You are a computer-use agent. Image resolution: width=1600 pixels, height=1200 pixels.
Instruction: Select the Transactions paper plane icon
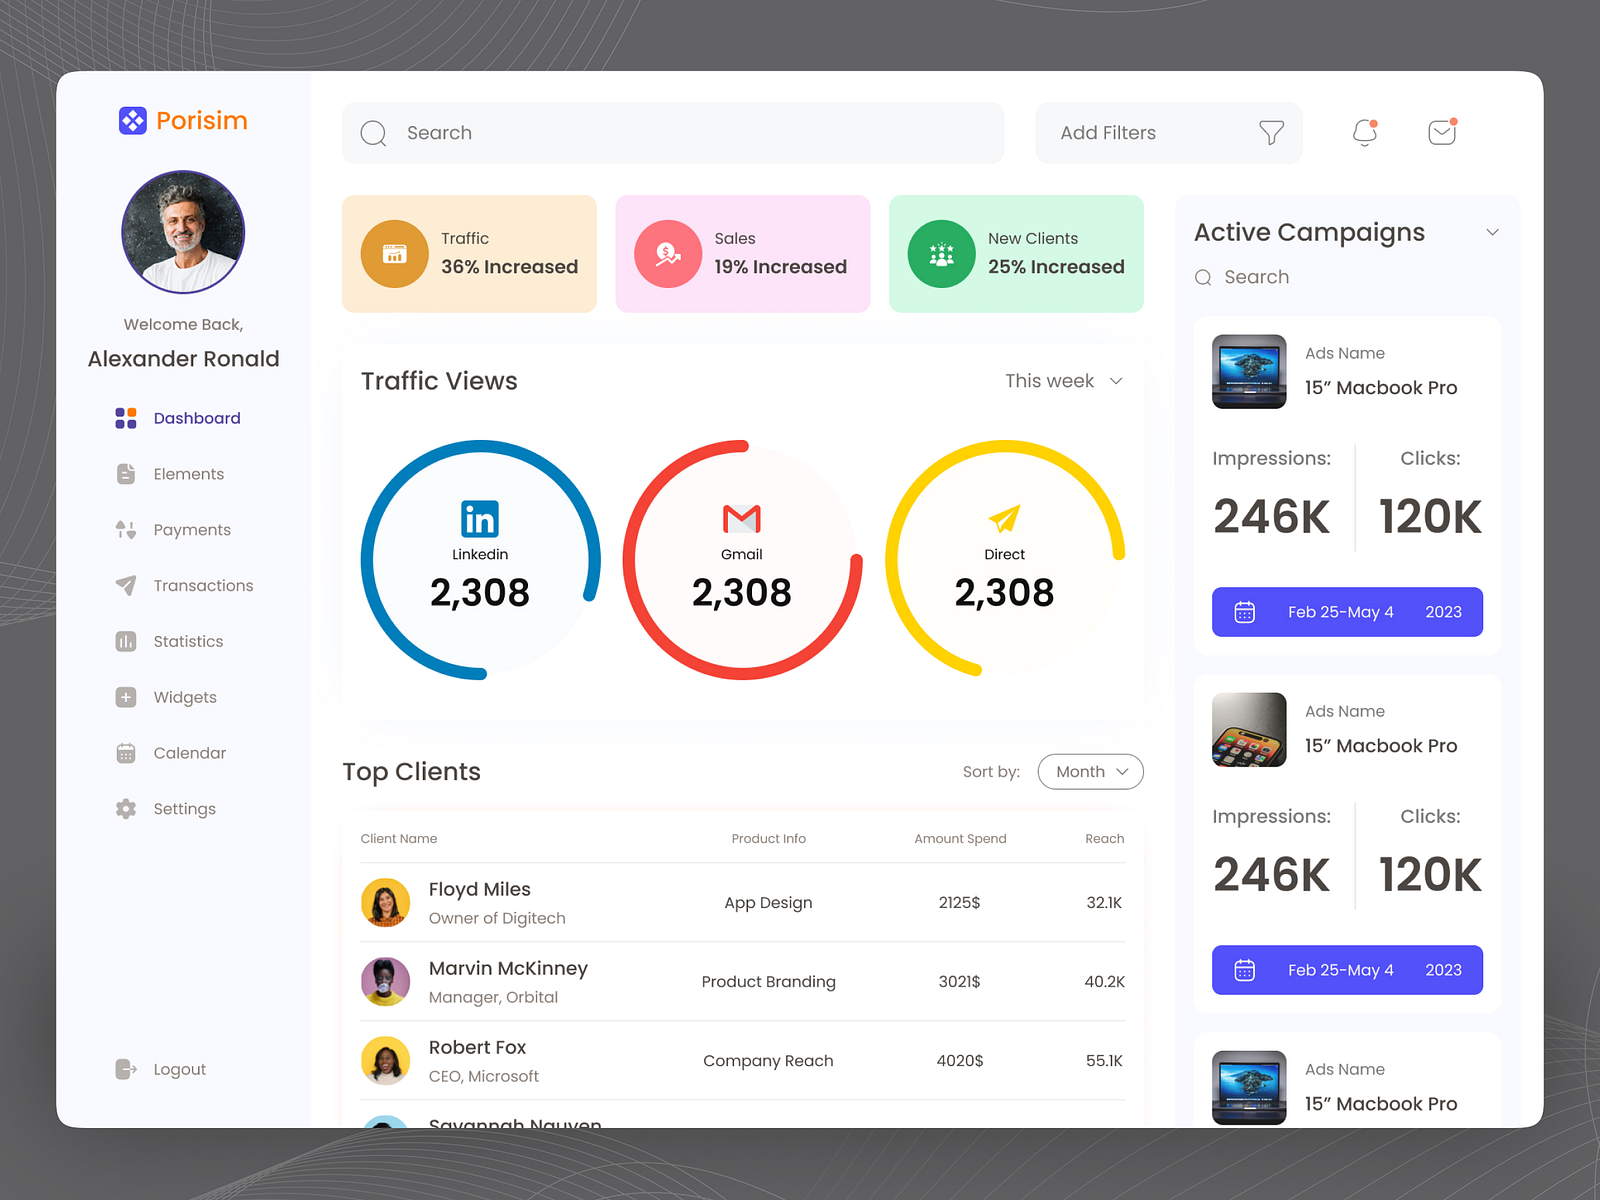coord(126,585)
